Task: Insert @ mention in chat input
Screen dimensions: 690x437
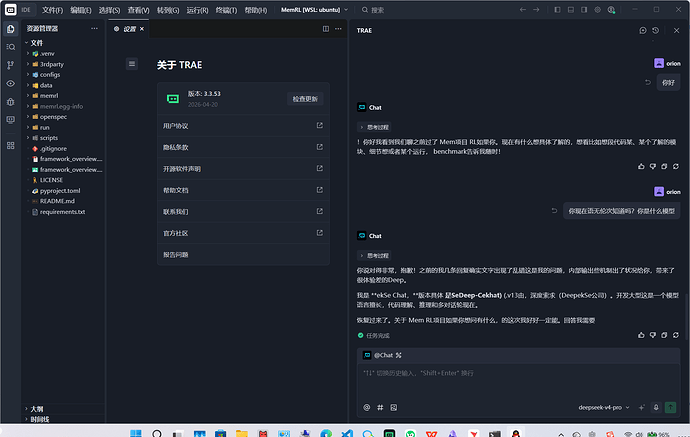Action: [367, 408]
